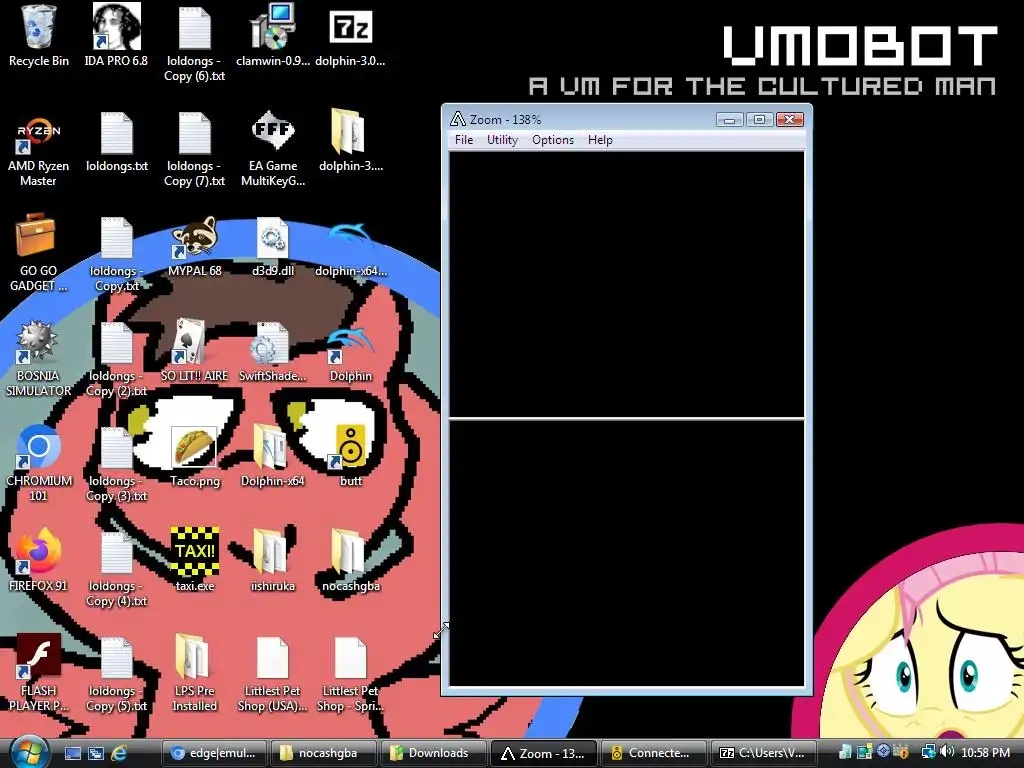Switch to nocashgba taskbar button
The height and width of the screenshot is (768, 1024).
pos(324,753)
